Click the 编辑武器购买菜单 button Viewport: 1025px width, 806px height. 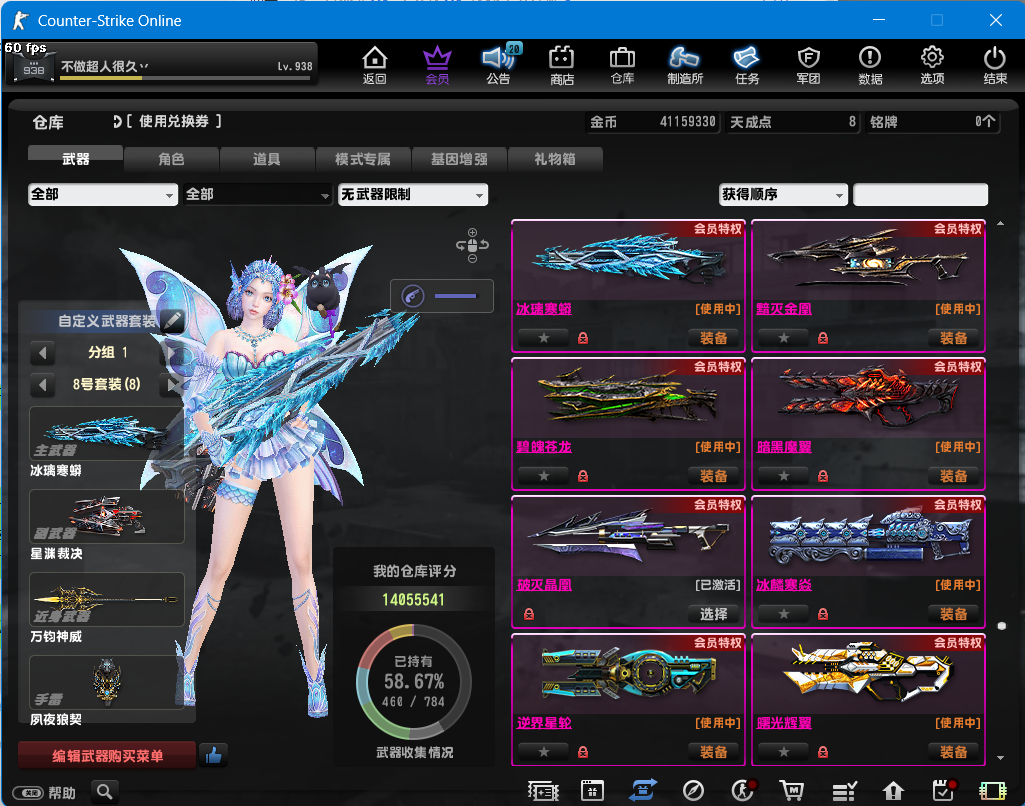107,756
